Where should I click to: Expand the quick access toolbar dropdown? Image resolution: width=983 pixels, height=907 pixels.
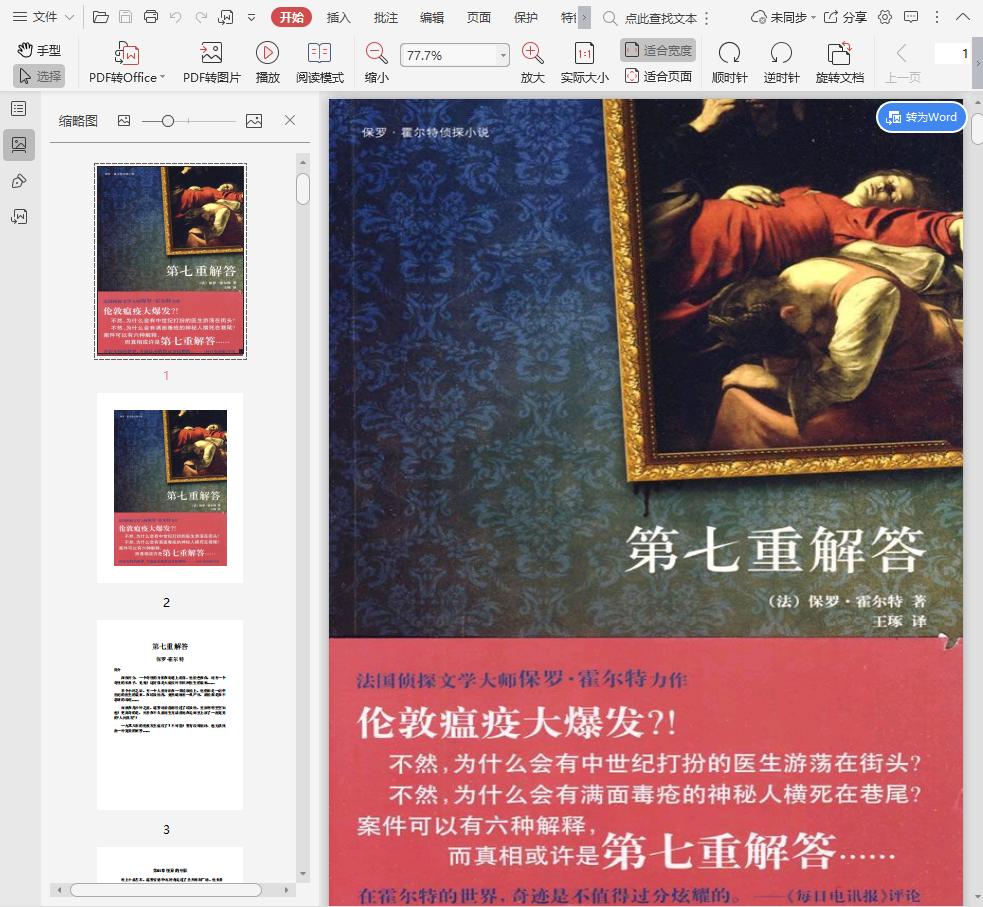[251, 18]
